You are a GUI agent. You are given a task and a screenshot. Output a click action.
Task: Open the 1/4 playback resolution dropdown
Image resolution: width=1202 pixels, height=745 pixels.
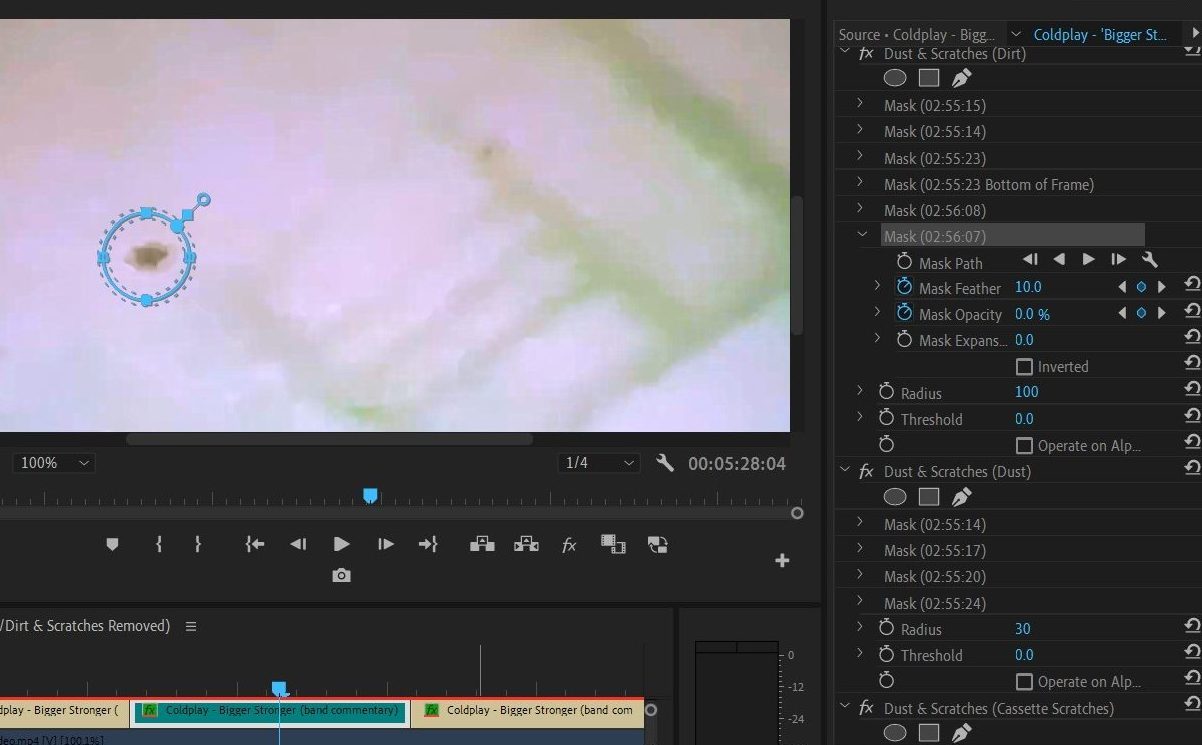598,463
